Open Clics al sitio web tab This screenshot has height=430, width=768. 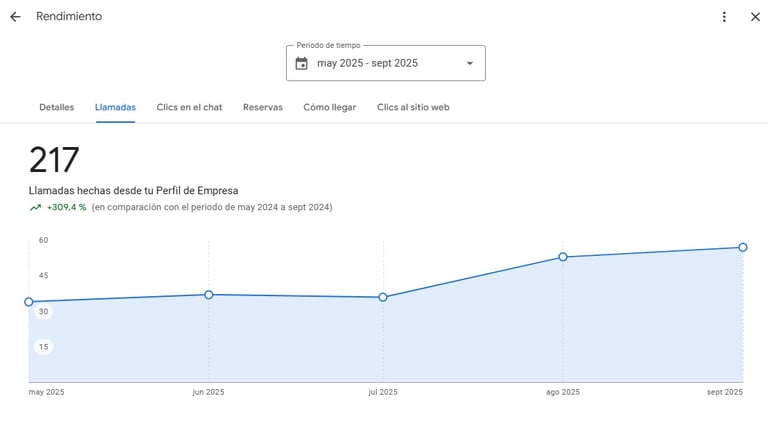413,107
